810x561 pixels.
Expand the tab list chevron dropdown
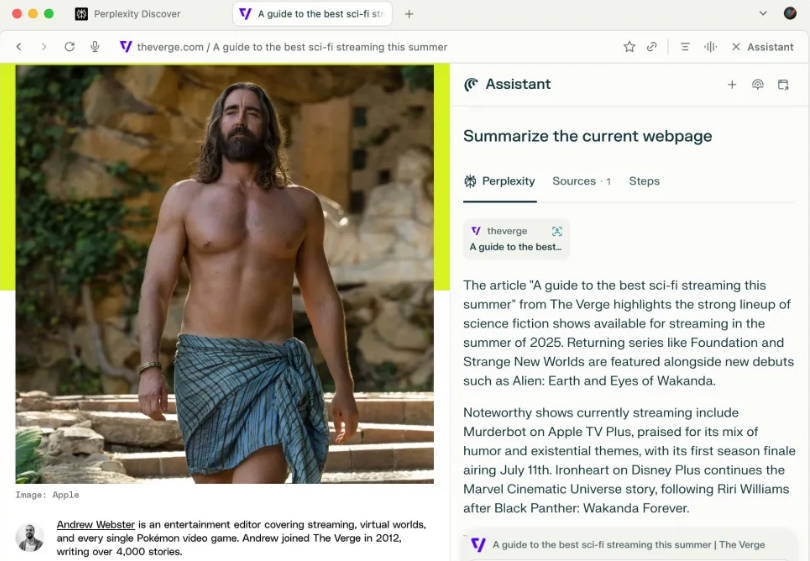[x=763, y=14]
